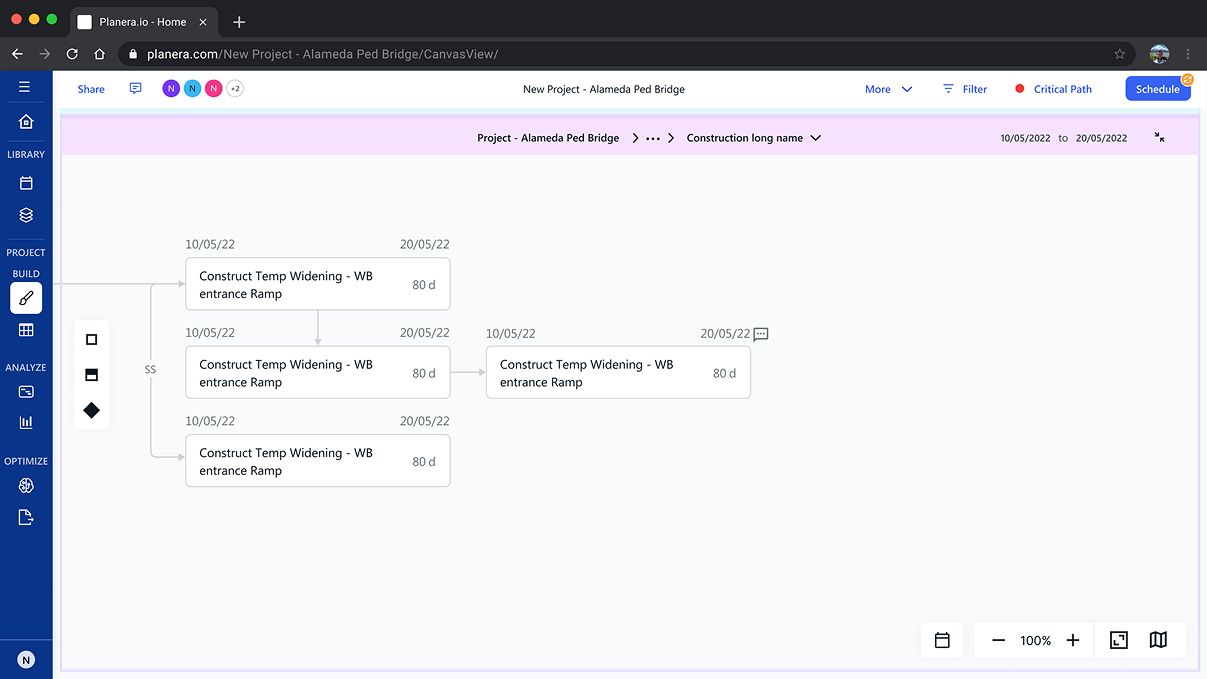Open user profile N avatar at sidebar bottom
The image size is (1207, 679).
26,659
